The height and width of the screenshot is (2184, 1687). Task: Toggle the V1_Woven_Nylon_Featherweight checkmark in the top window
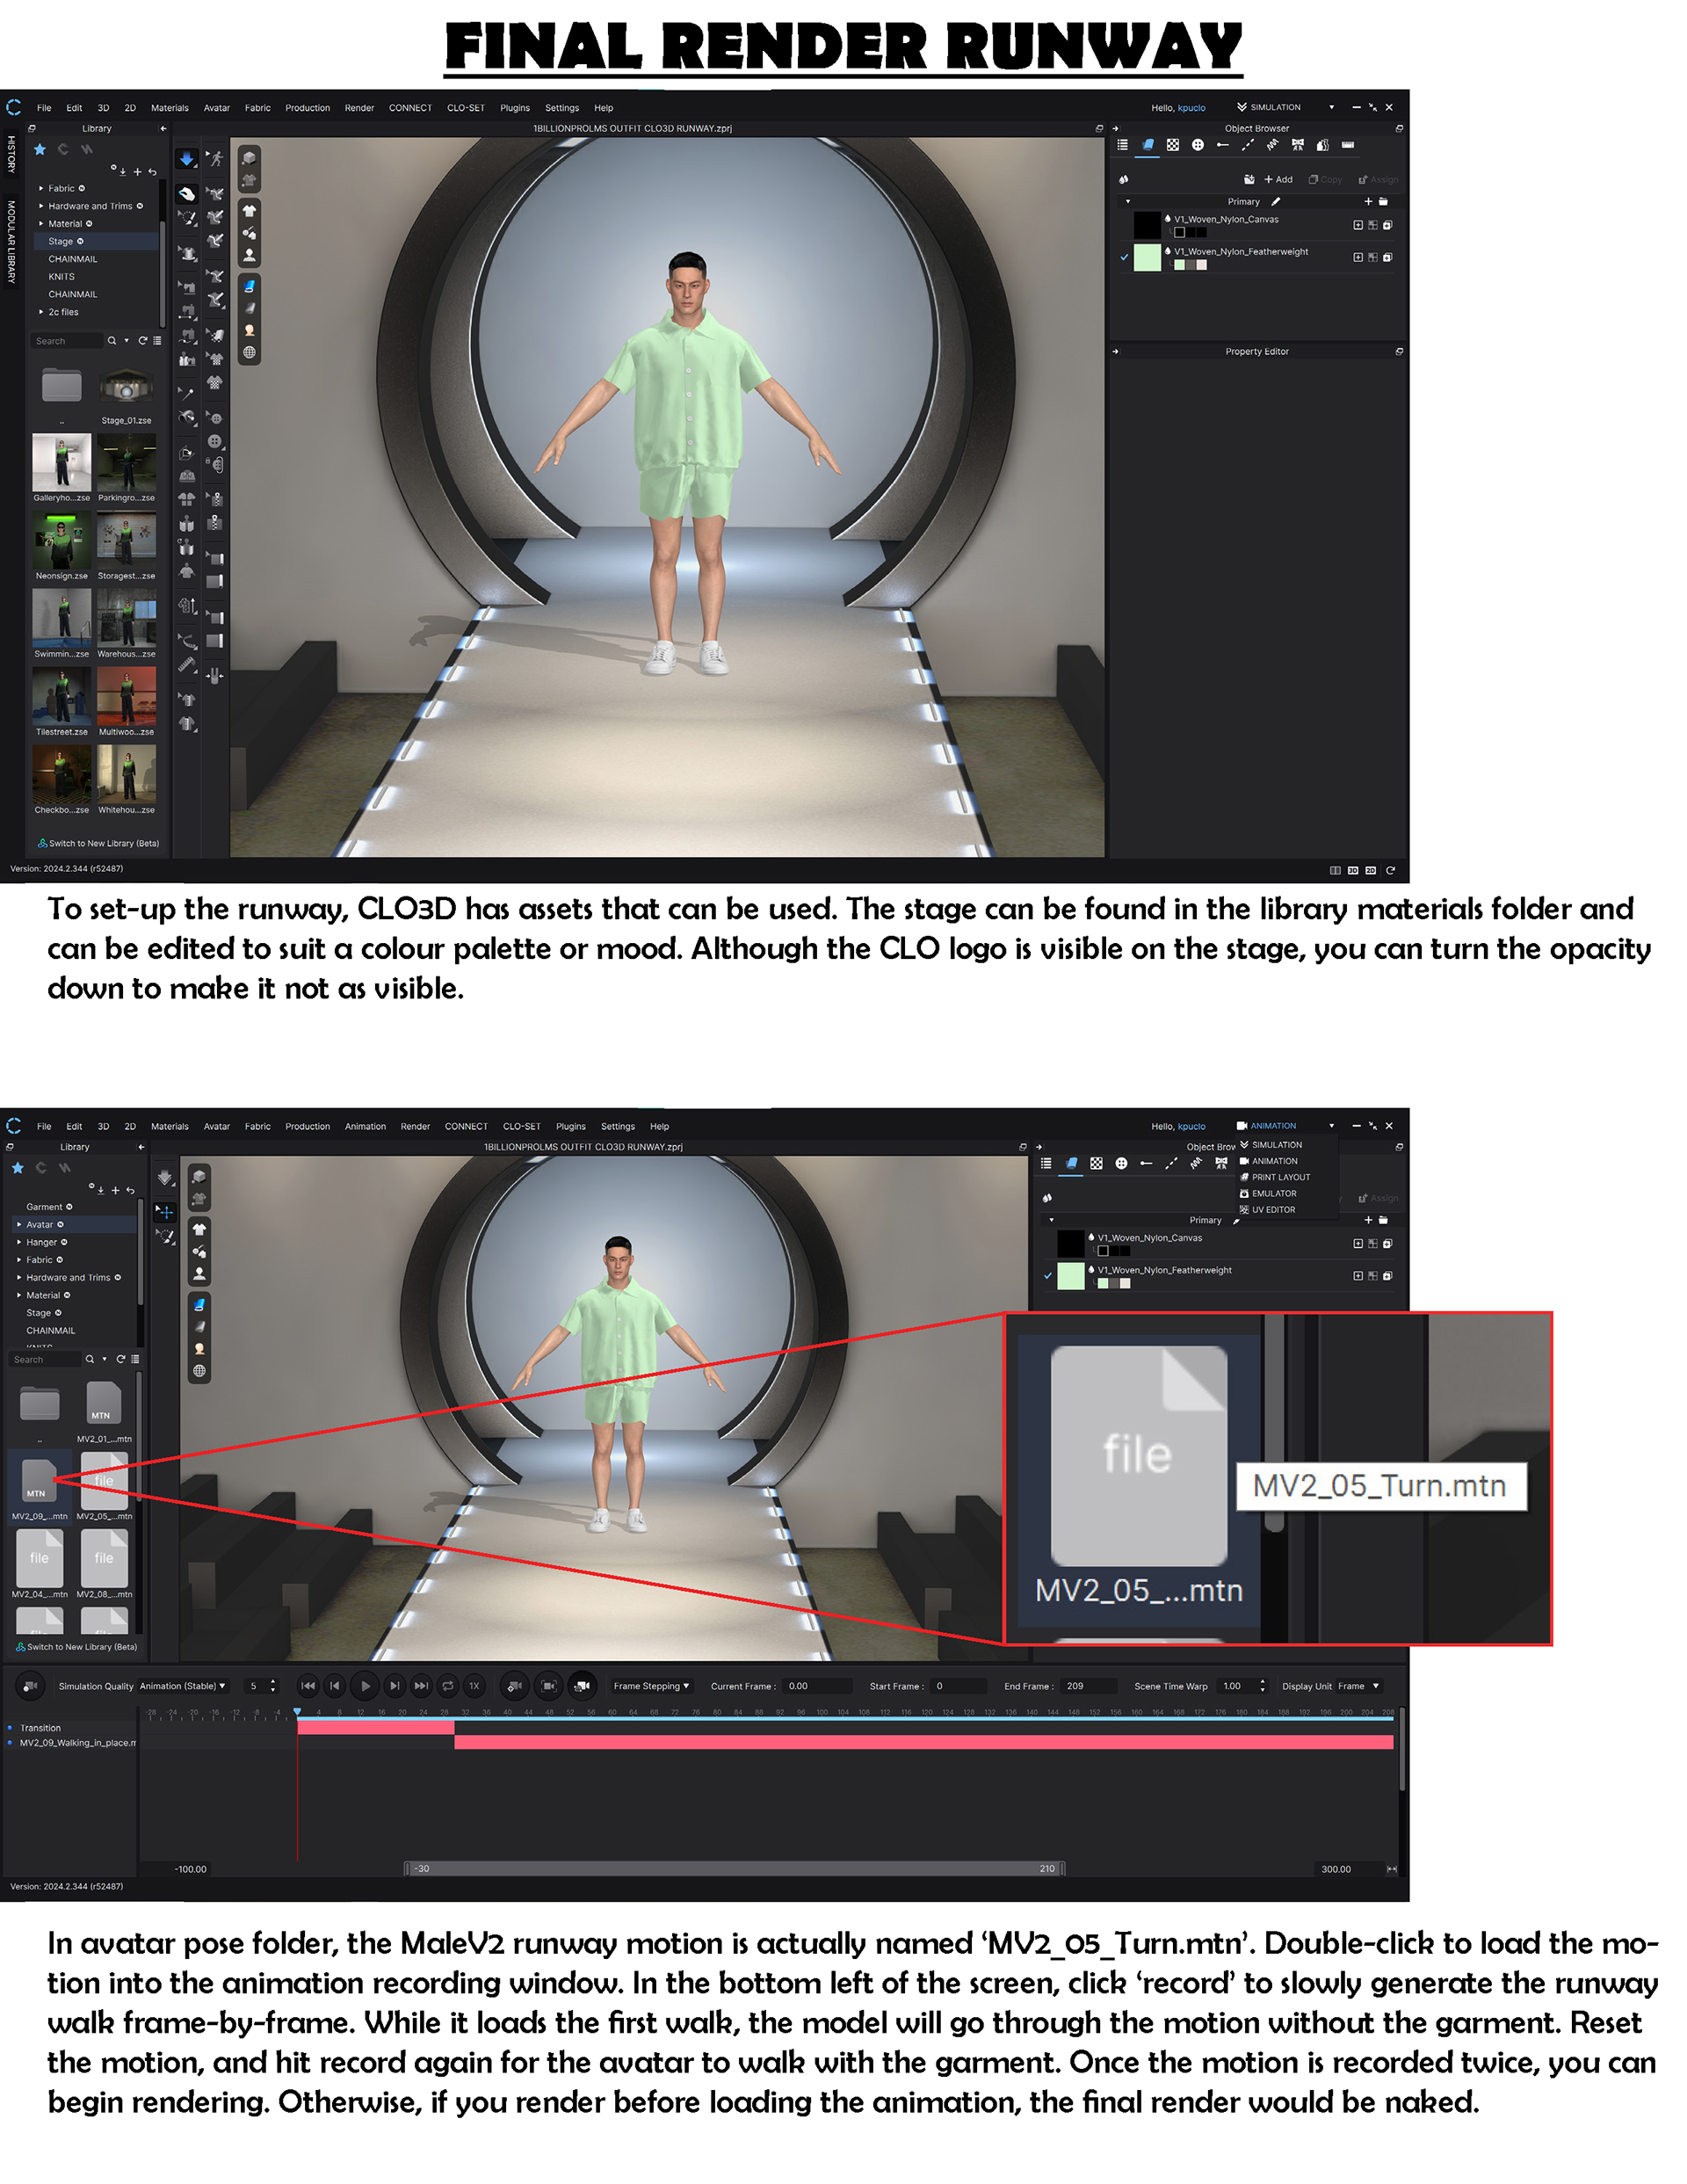(1124, 257)
